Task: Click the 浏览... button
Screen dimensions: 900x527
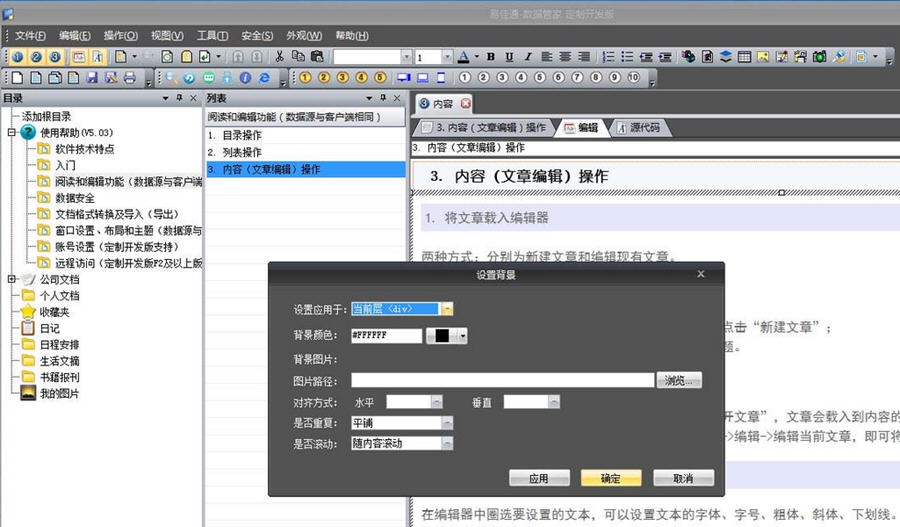Action: pyautogui.click(x=679, y=380)
